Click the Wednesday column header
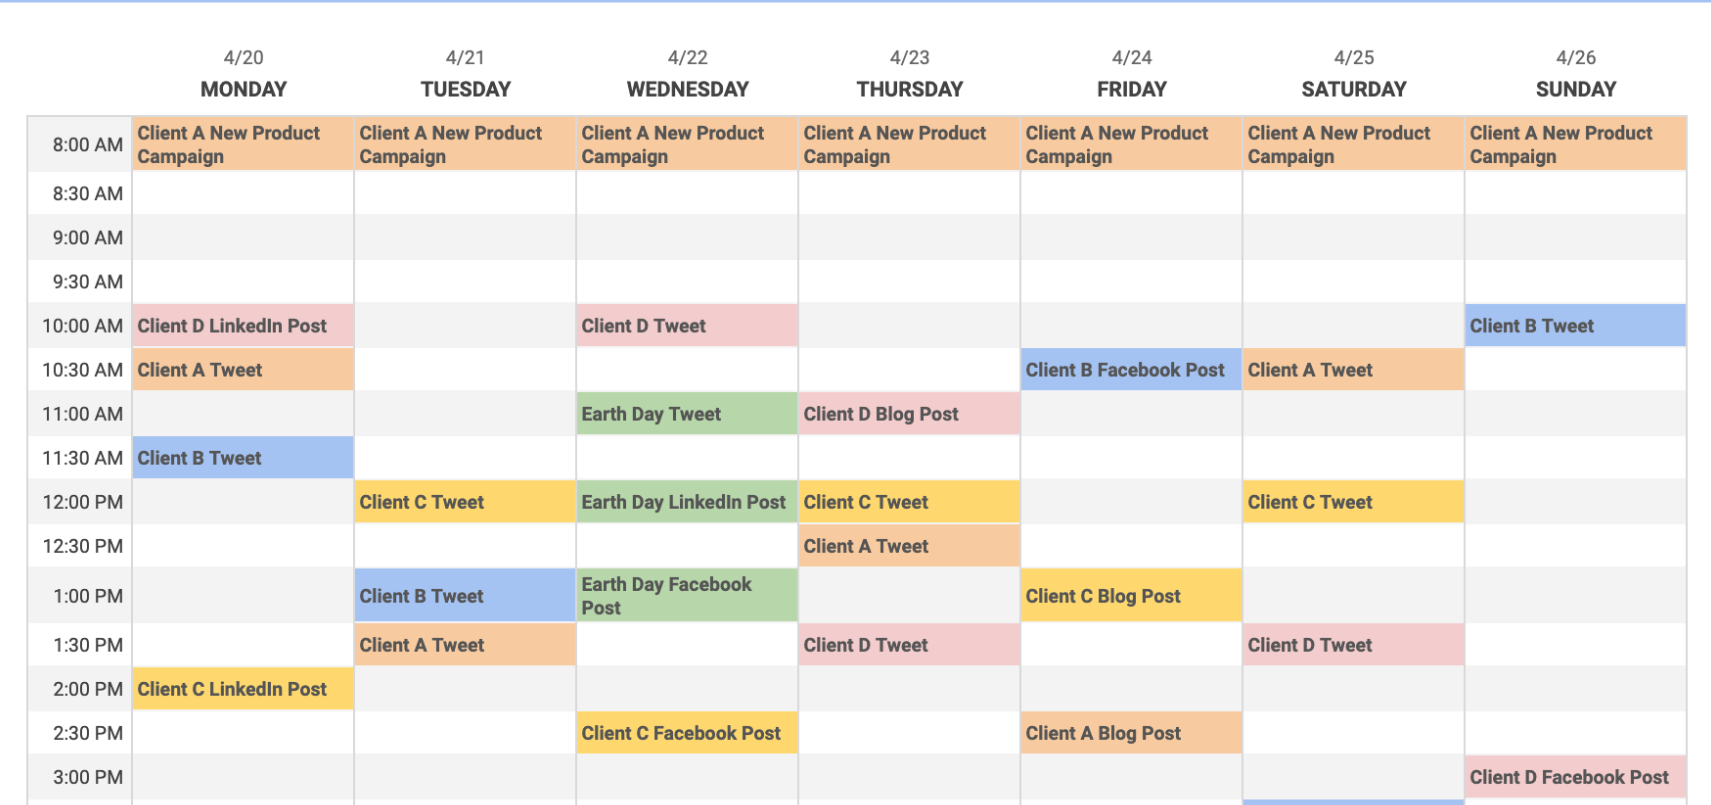The image size is (1711, 805). coord(687,89)
